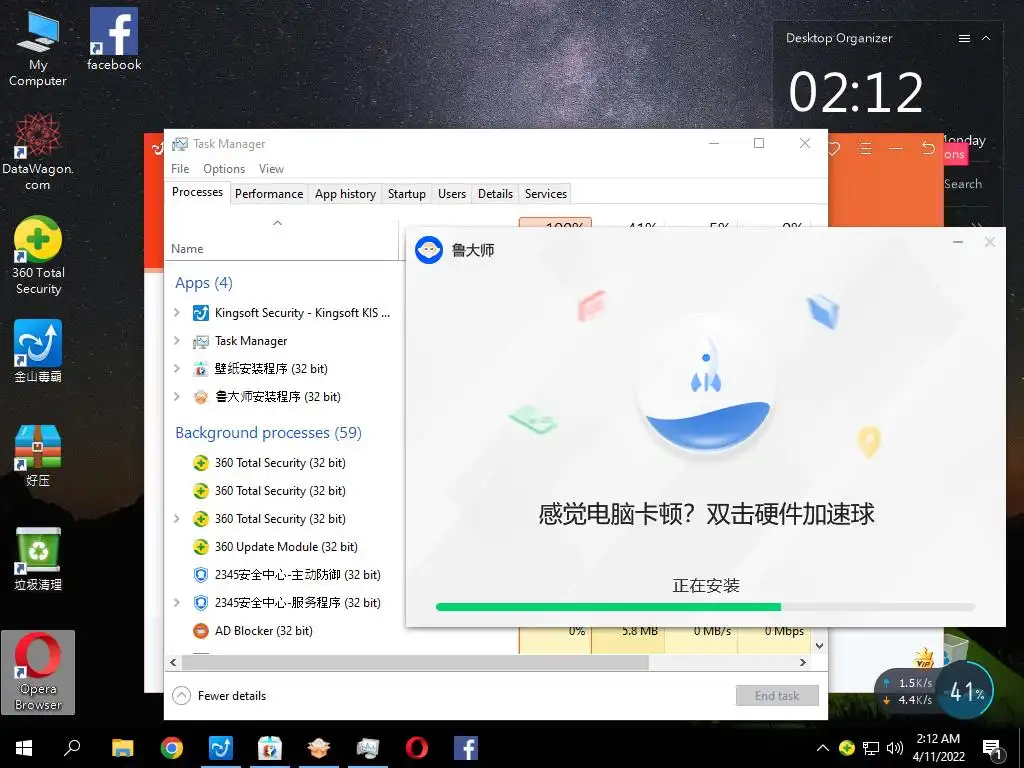Viewport: 1024px width, 768px height.
Task: Open the facebook desktop shortcut
Action: 114,39
